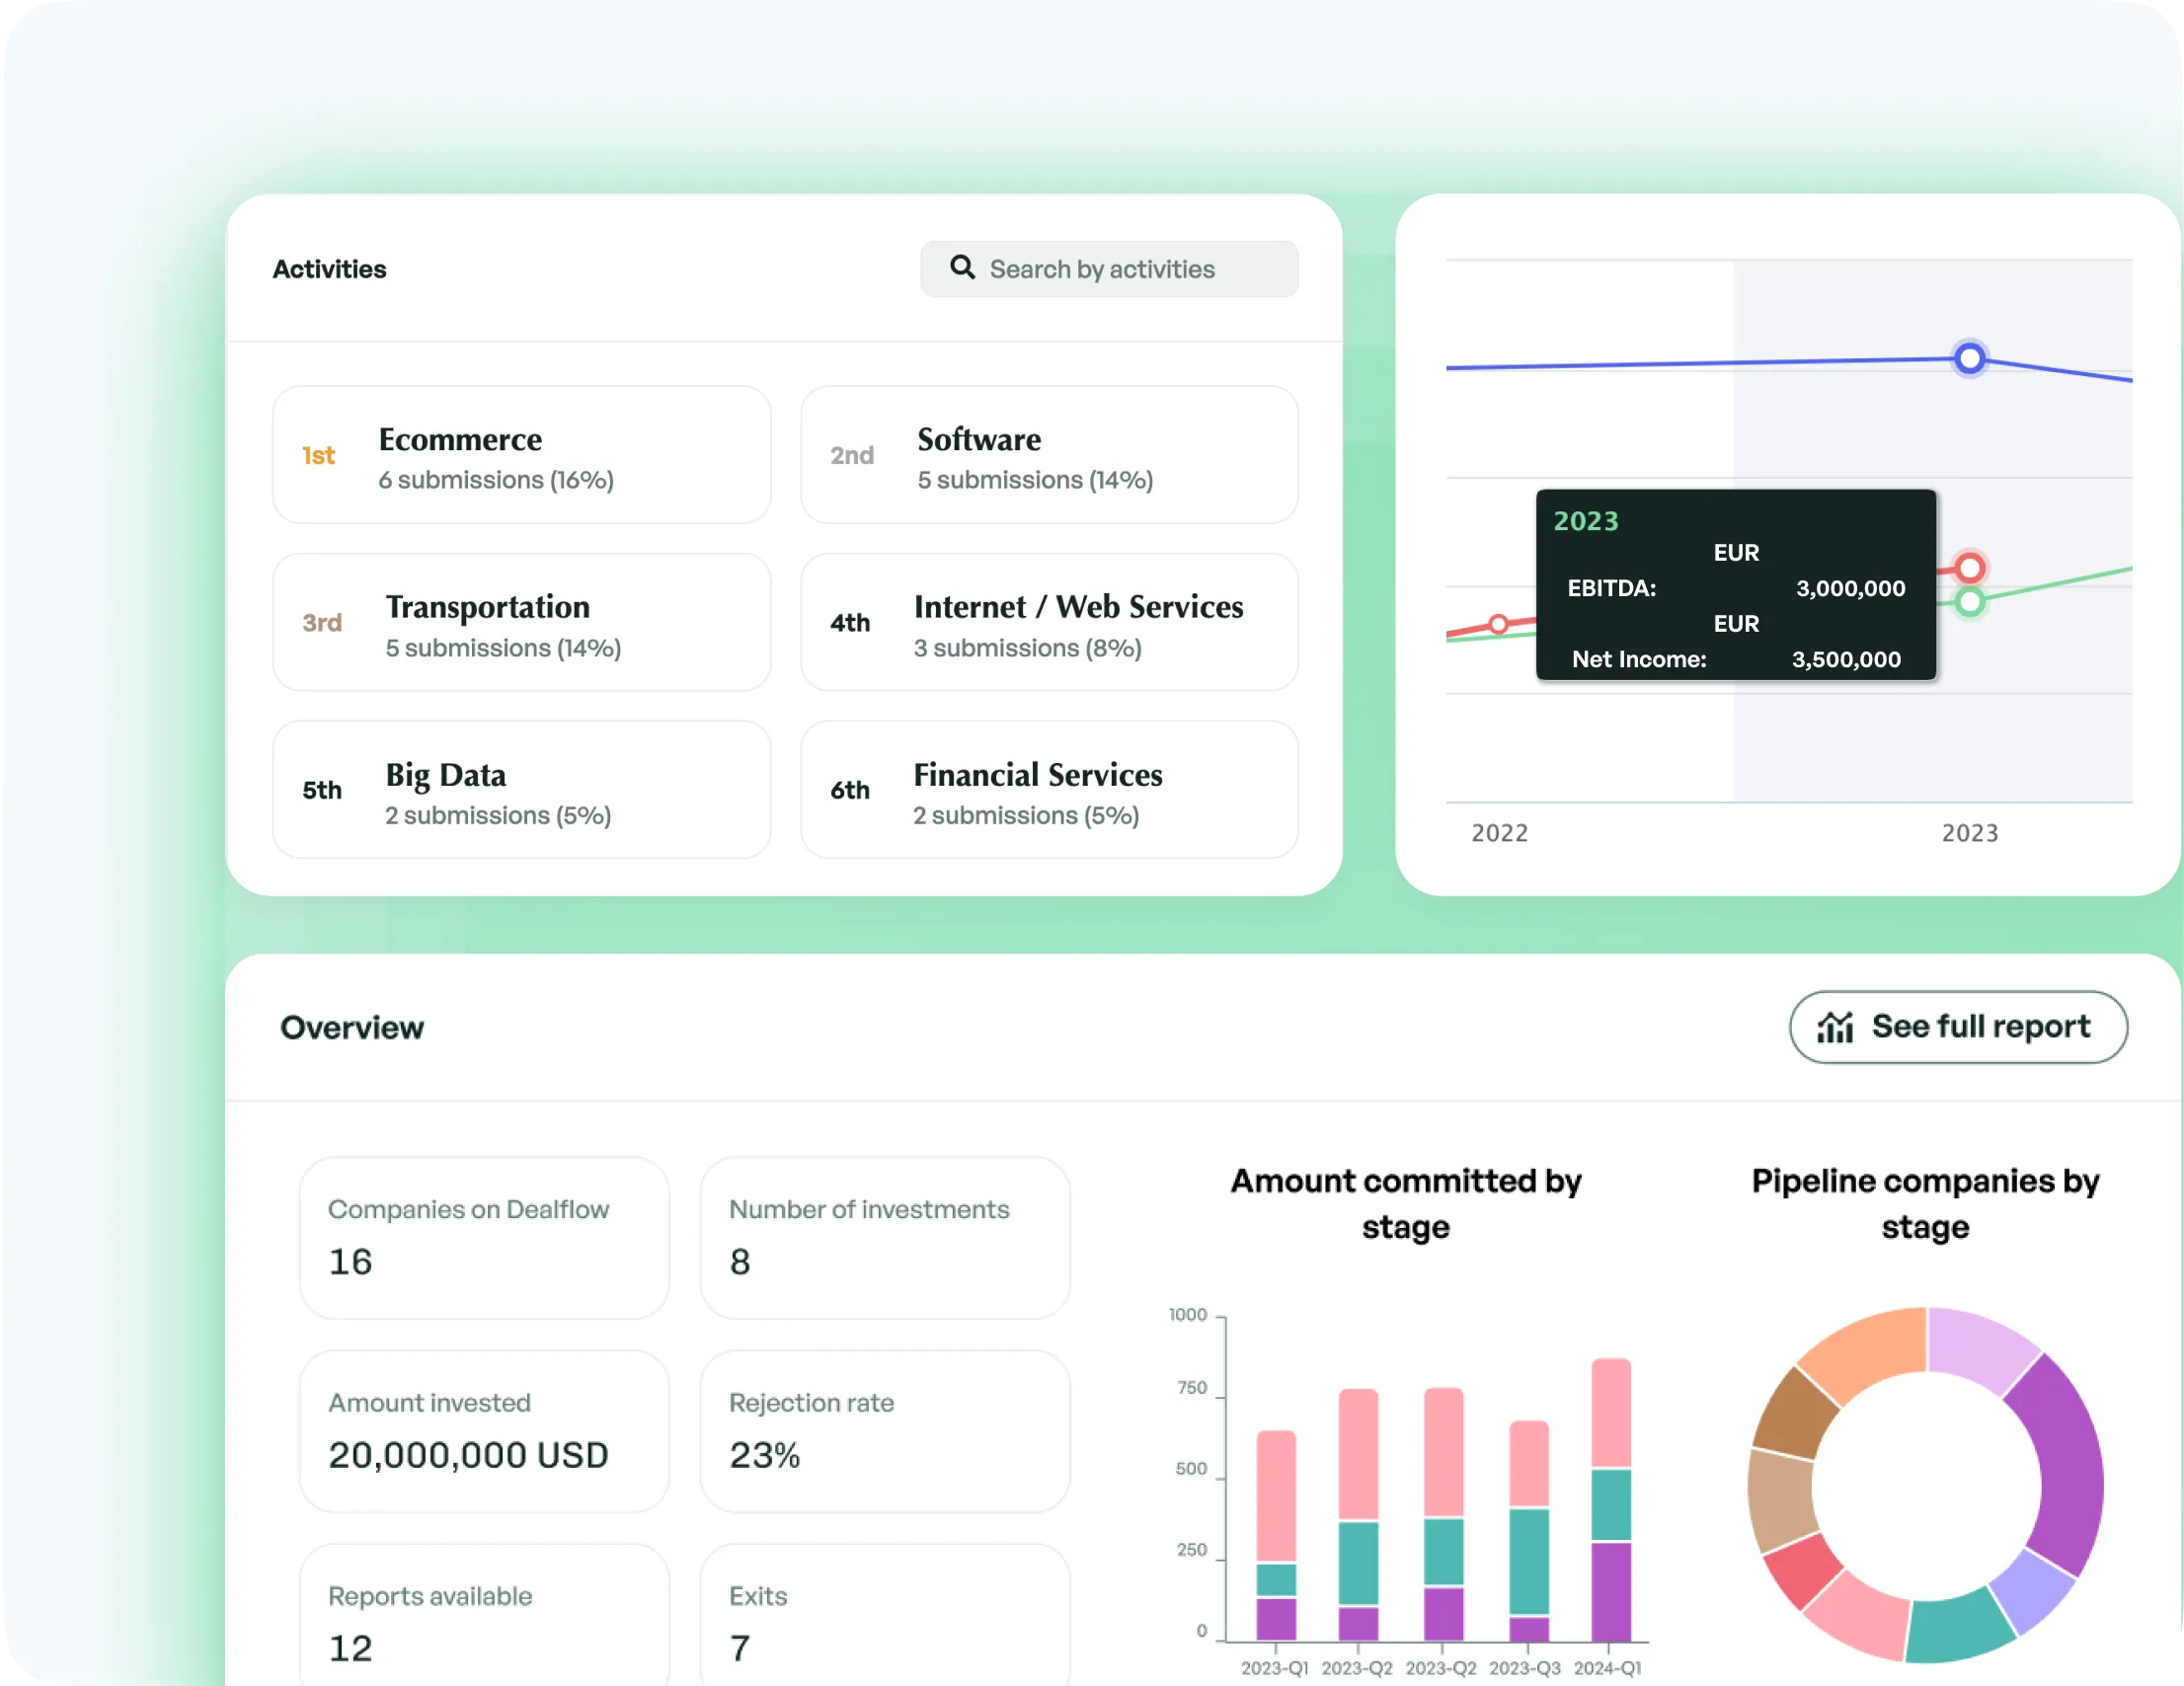Click the green 2023 Net Income point

[1969, 602]
